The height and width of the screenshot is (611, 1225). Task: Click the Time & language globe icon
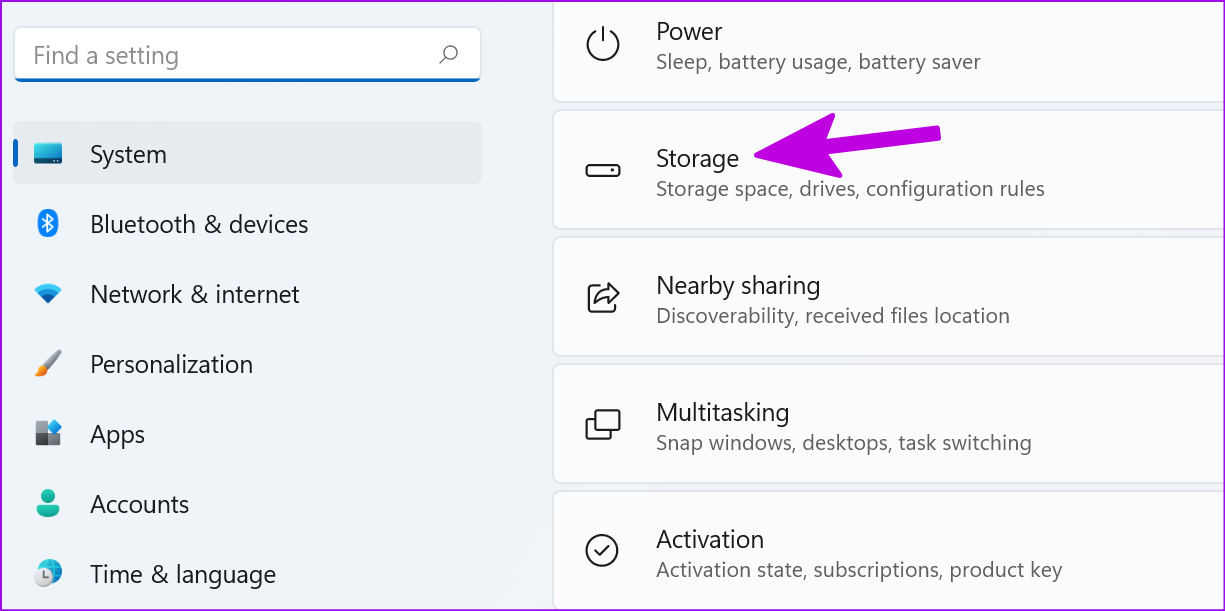(48, 573)
